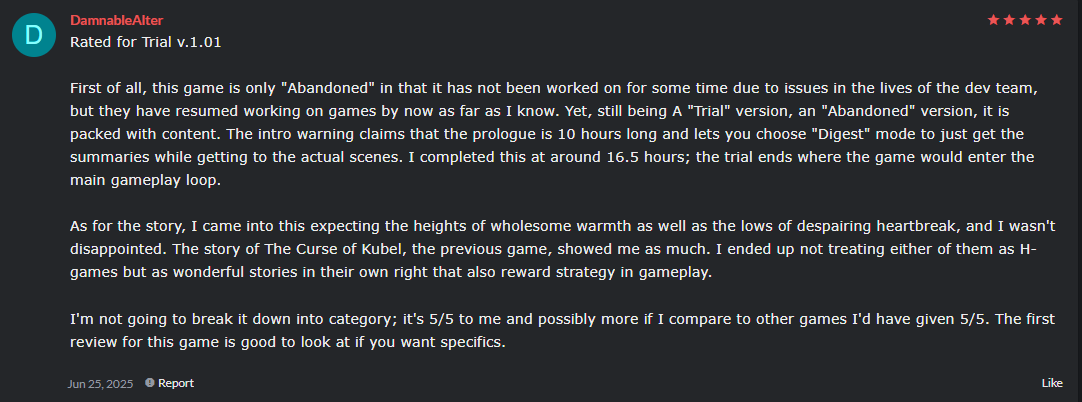This screenshot has height=402, width=1082.
Task: Like this review
Action: [x=1052, y=383]
